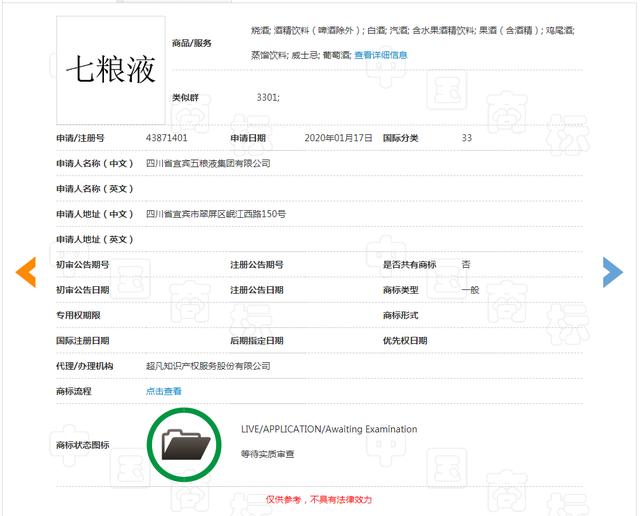This screenshot has height=516, width=640.
Task: Click the 国际分类 label
Action: [400, 138]
